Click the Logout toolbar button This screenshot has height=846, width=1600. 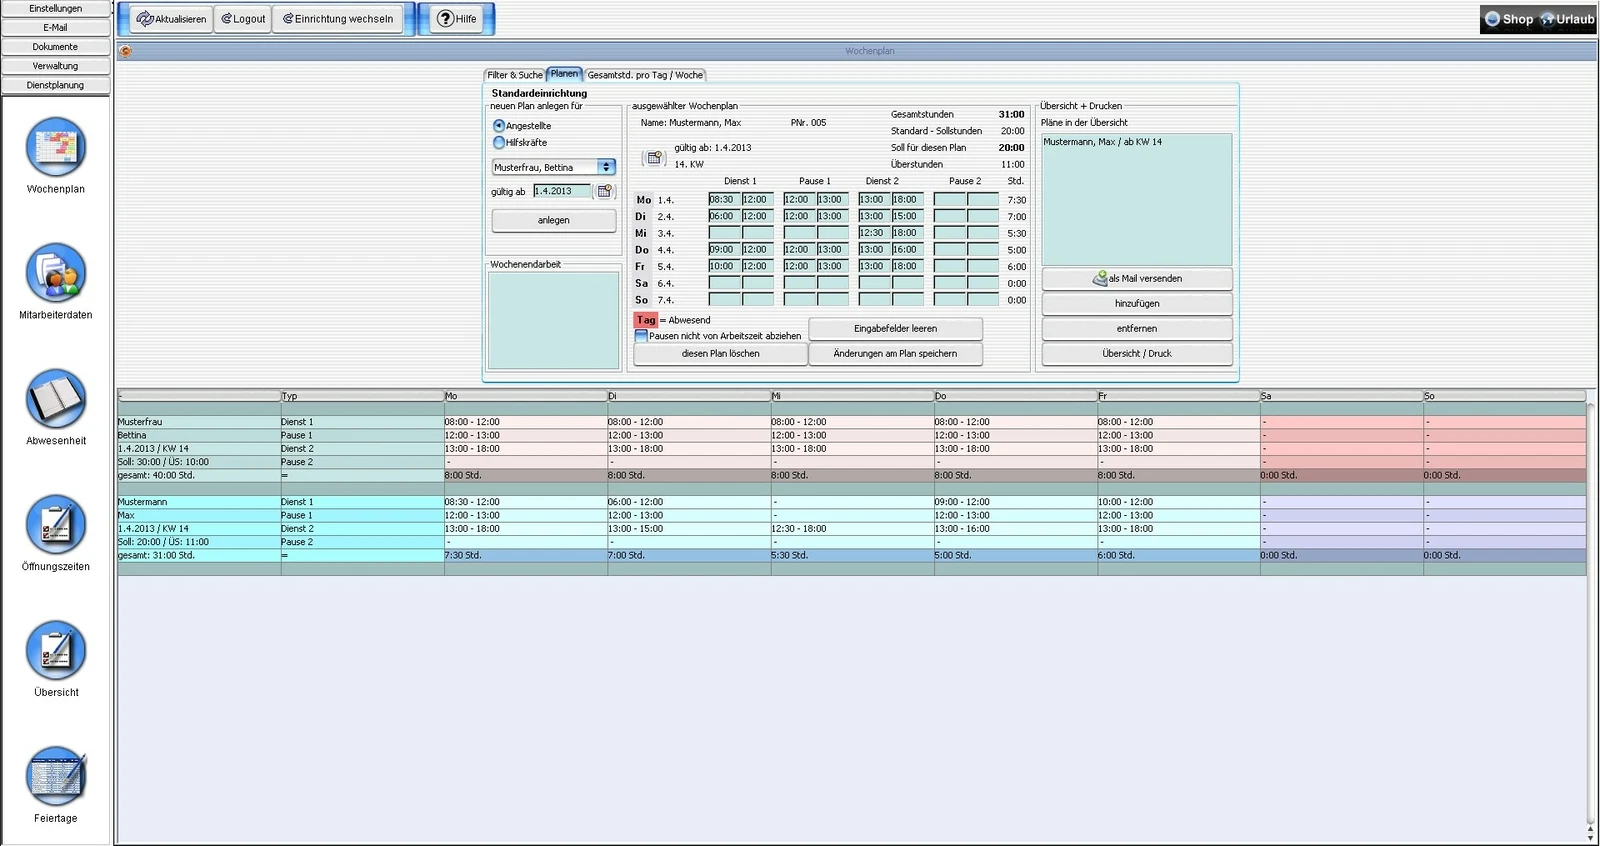243,19
